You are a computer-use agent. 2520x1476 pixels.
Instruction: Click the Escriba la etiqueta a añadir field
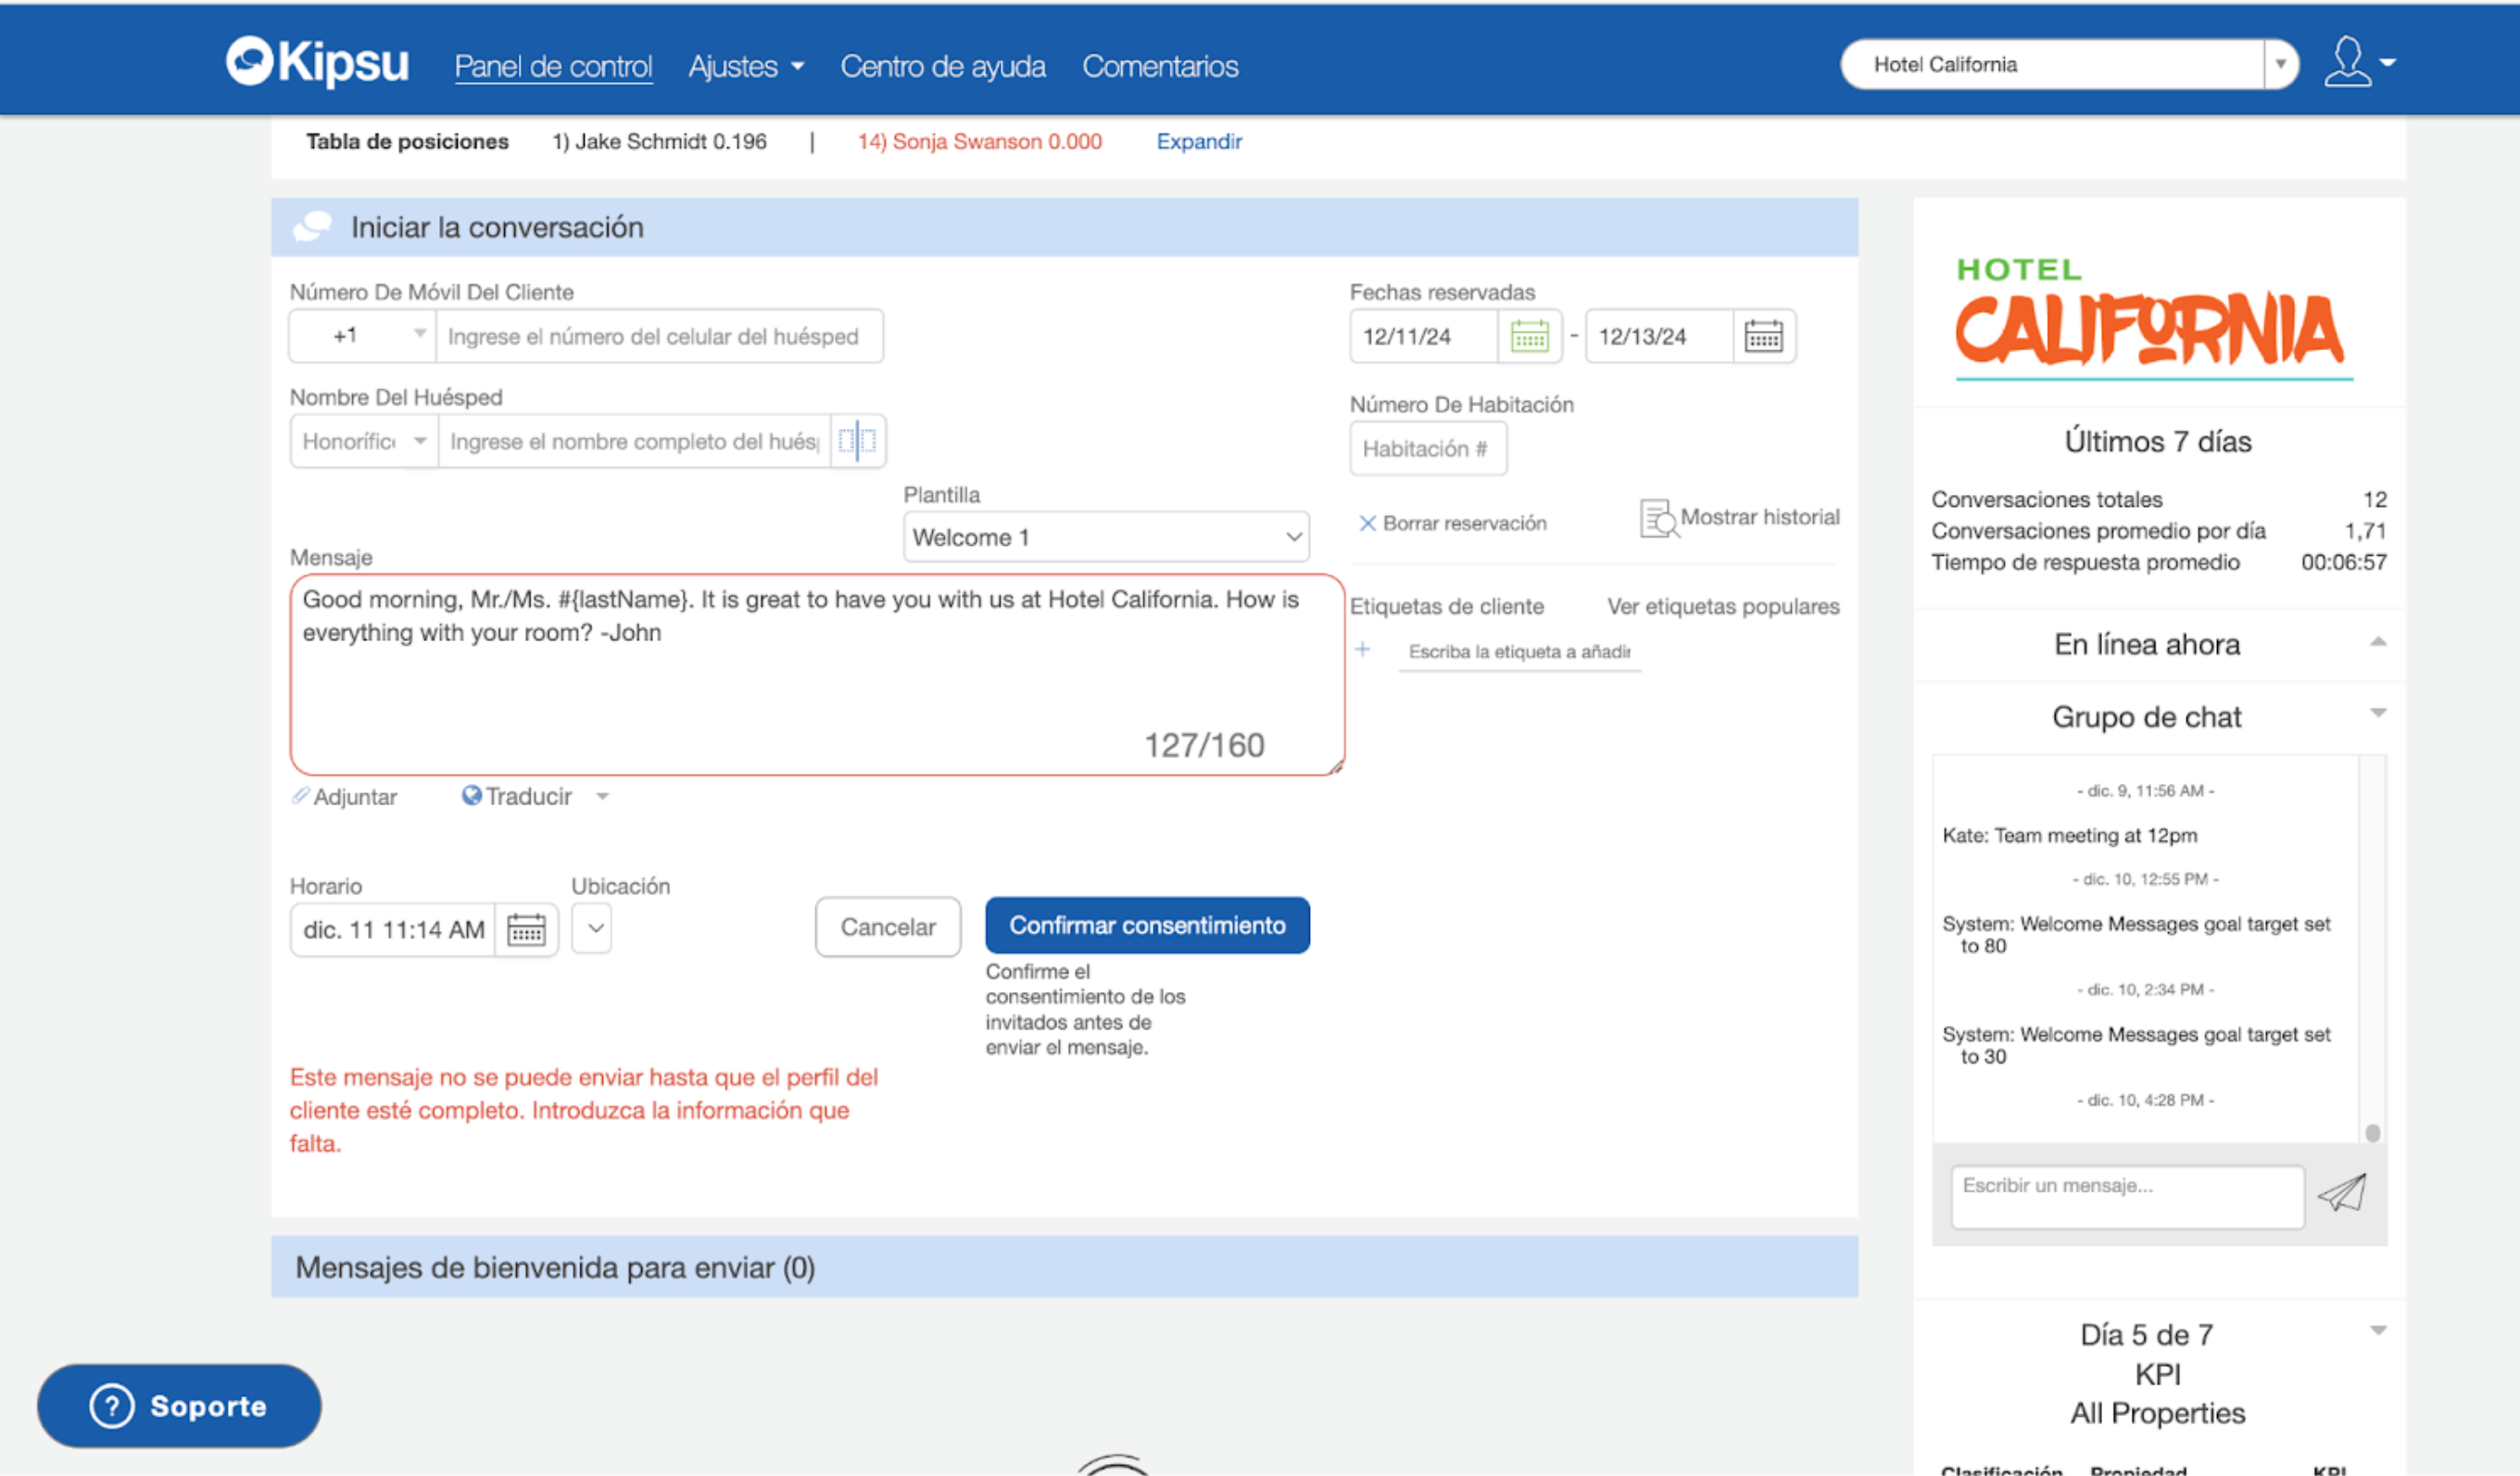(1519, 650)
